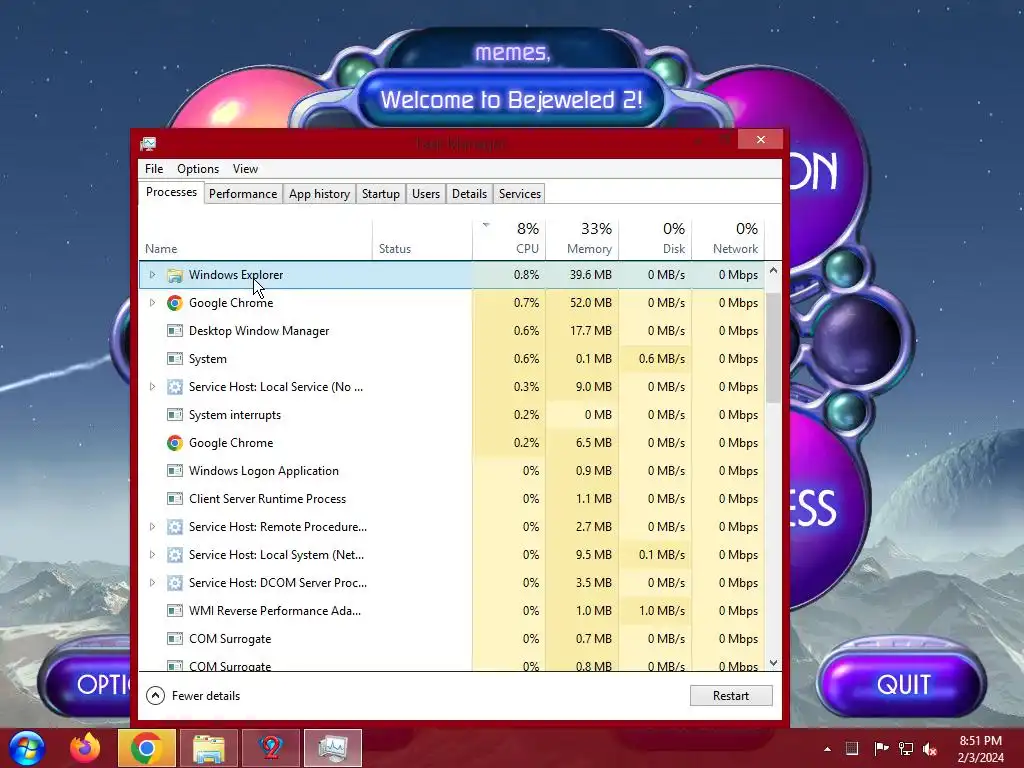Switch to the App history tab
This screenshot has width=1024, height=768.
click(x=319, y=194)
